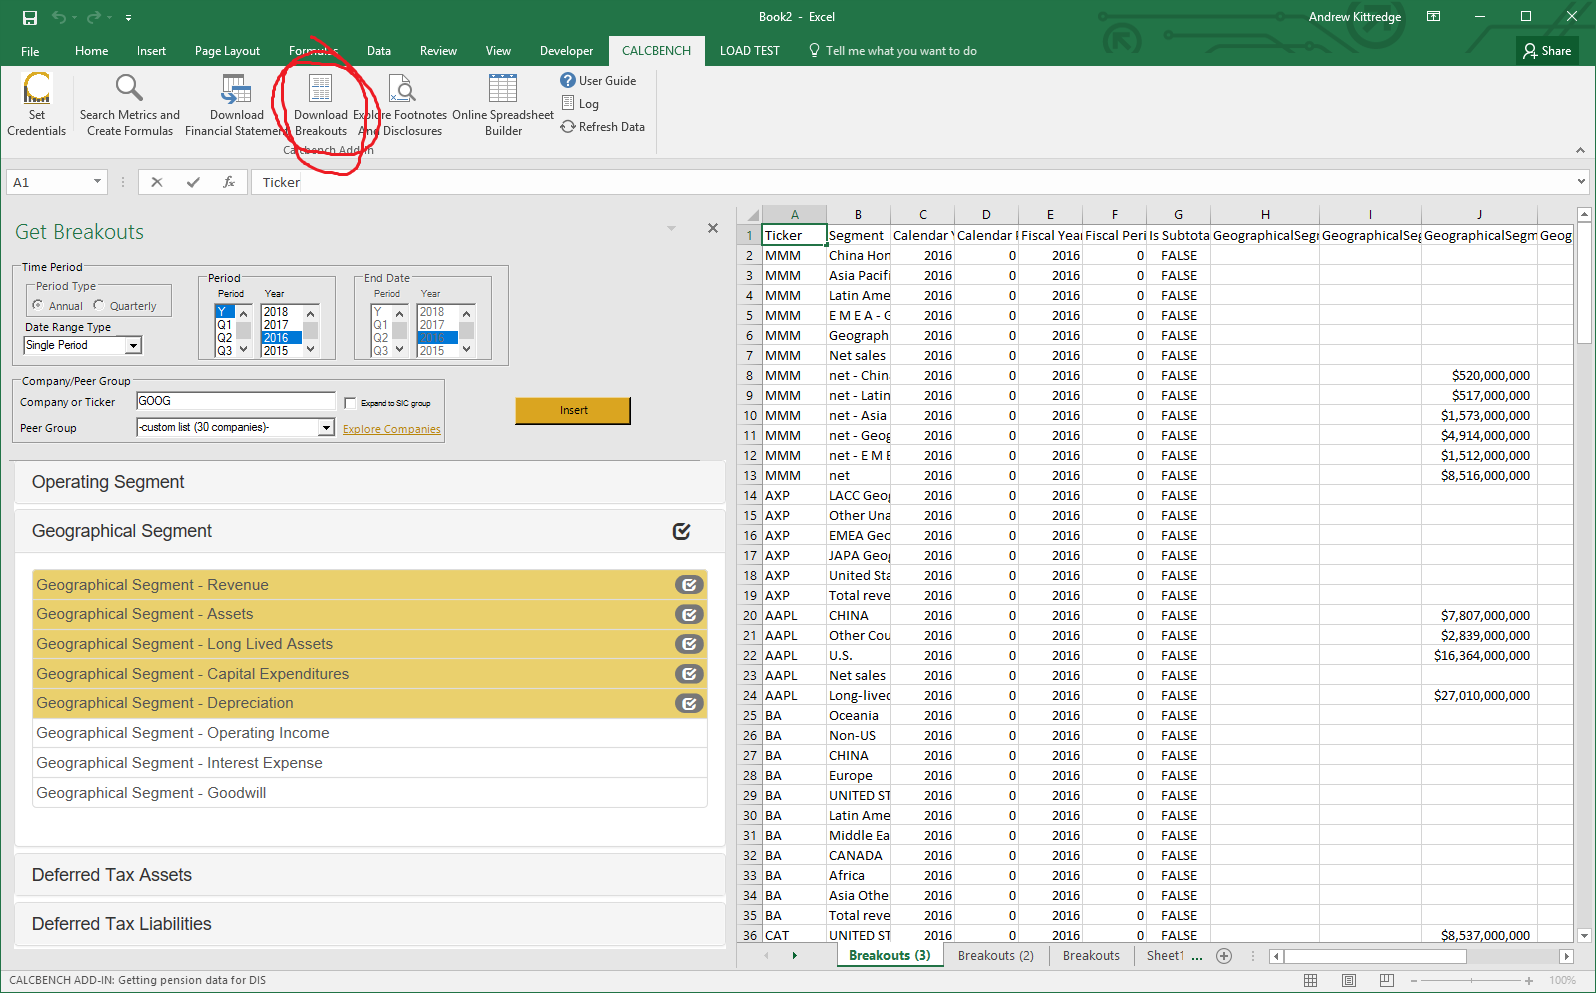Switch to Page Break Preview icon
The height and width of the screenshot is (993, 1596).
(1387, 981)
